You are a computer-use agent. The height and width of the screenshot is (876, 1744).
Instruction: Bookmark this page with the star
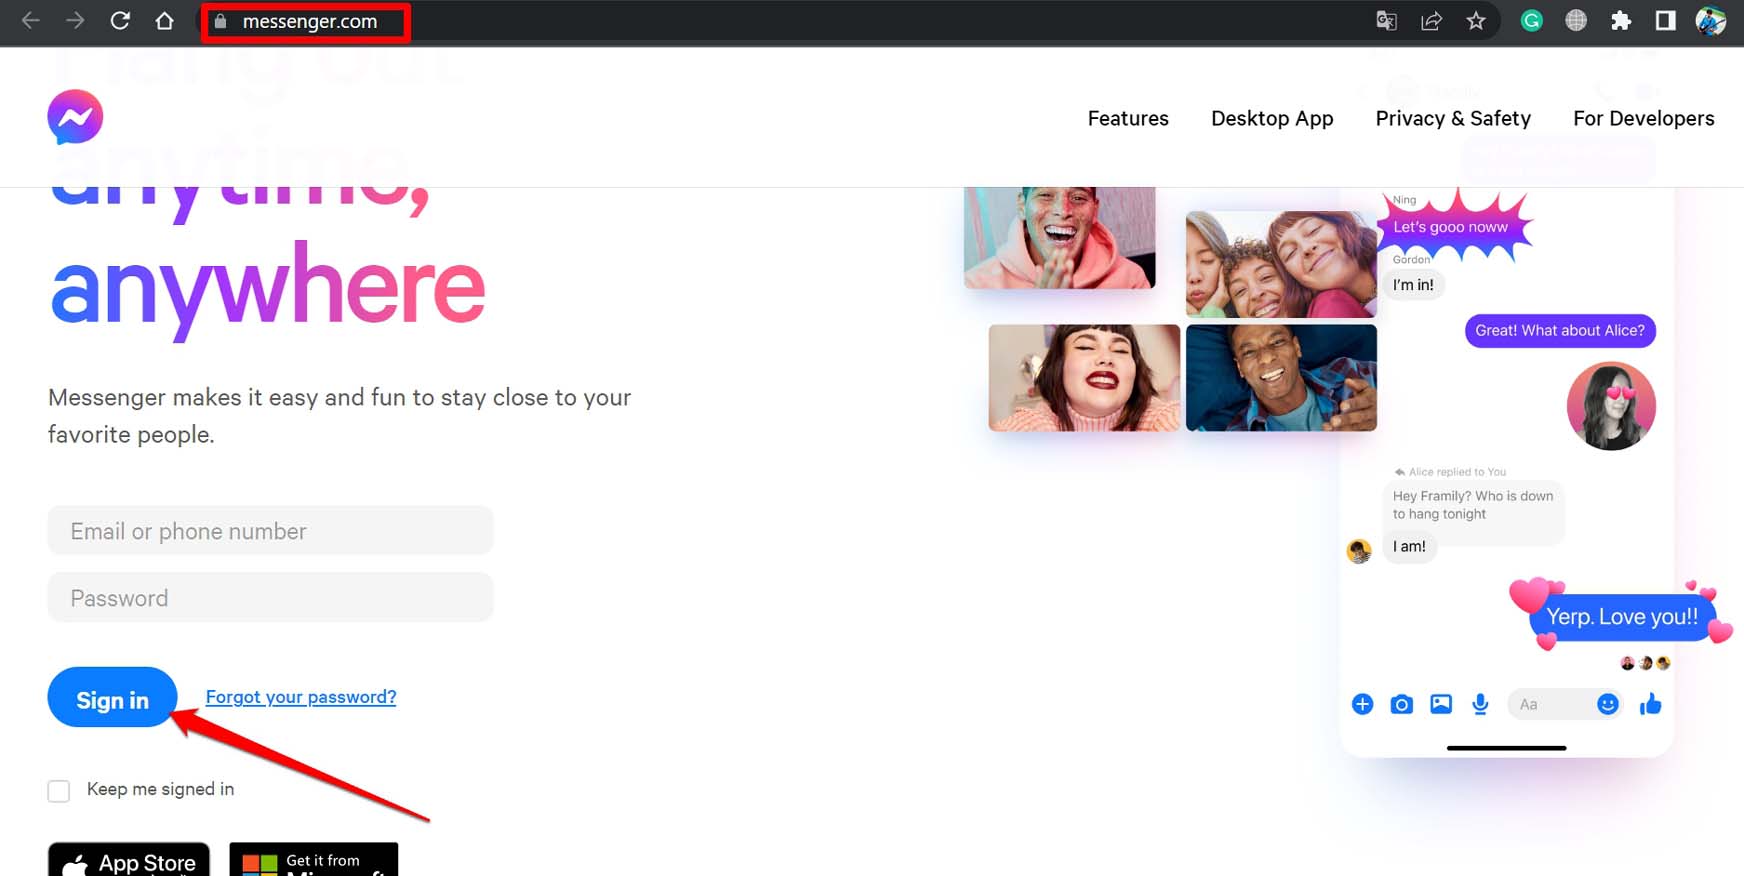[x=1476, y=21]
